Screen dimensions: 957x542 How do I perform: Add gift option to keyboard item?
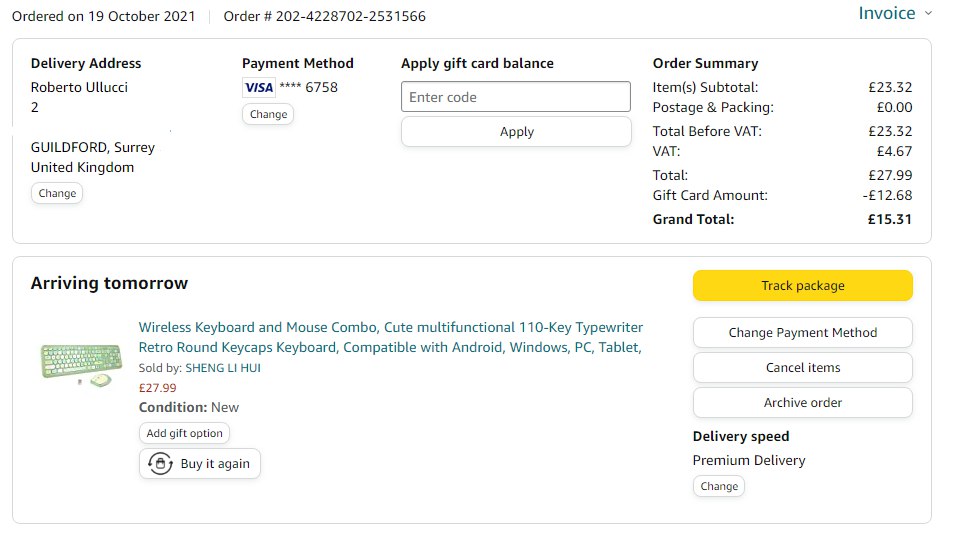[x=185, y=433]
